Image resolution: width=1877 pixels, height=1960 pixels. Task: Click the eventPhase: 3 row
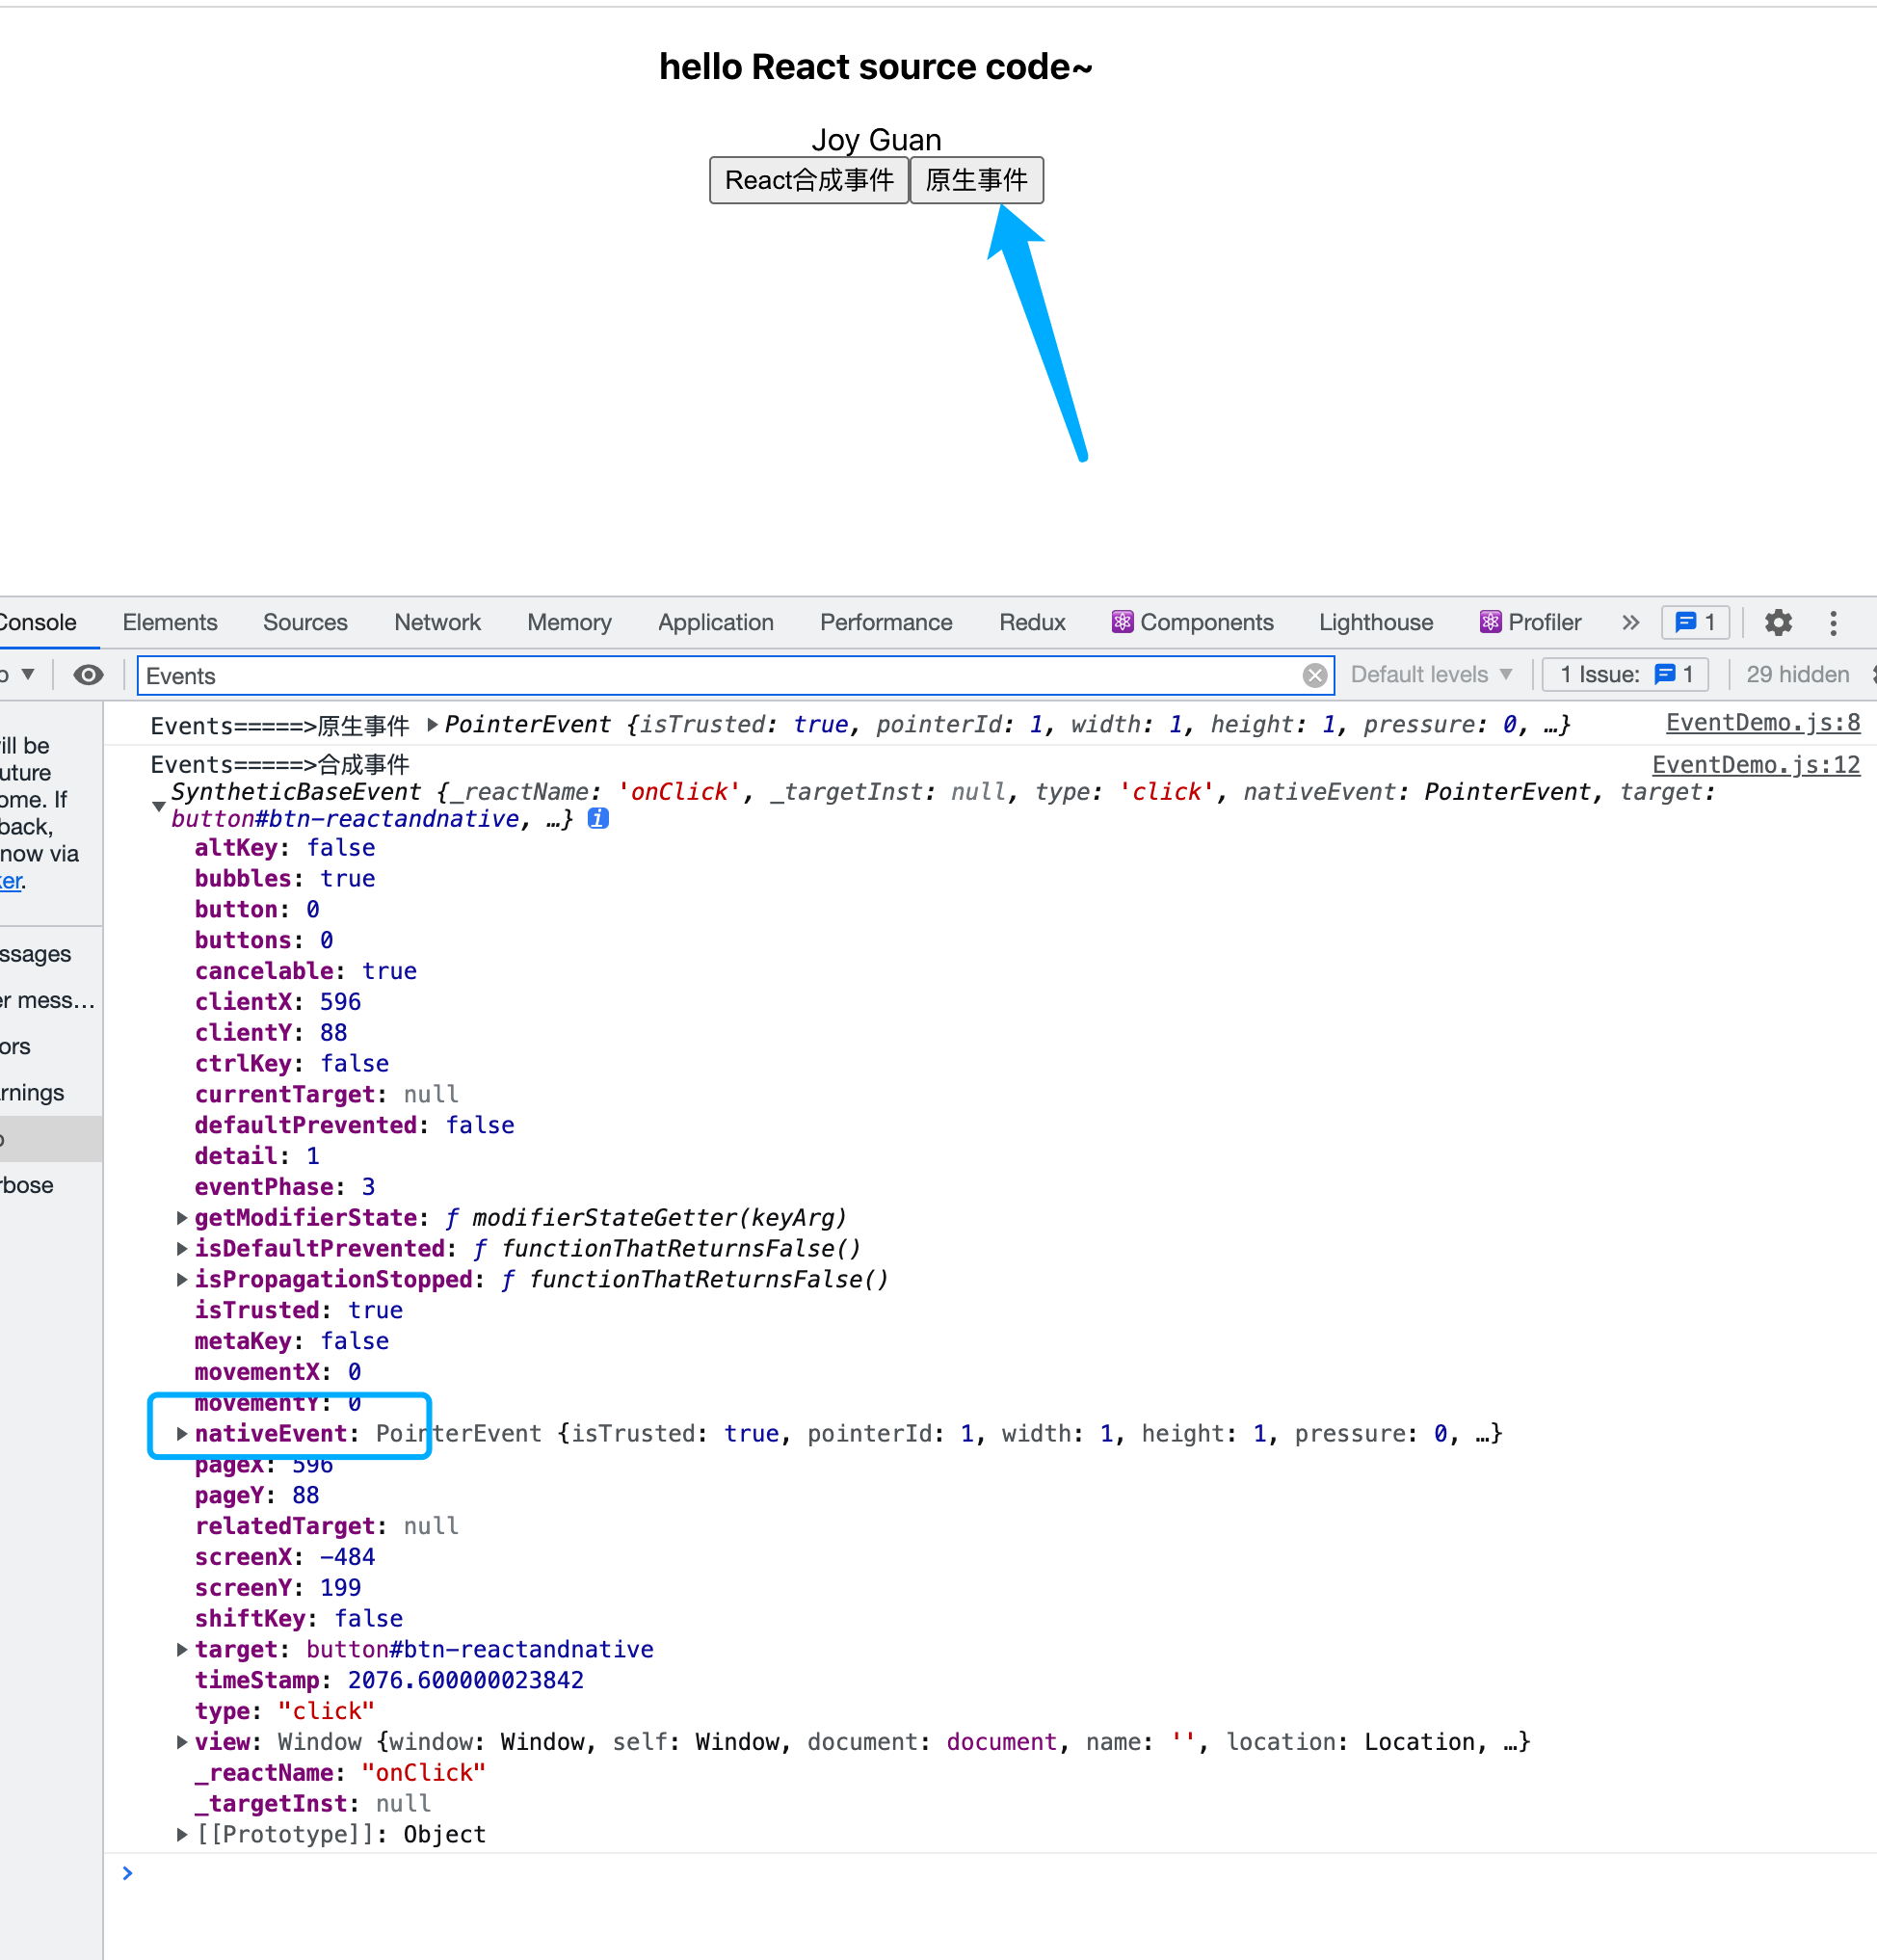coord(285,1186)
